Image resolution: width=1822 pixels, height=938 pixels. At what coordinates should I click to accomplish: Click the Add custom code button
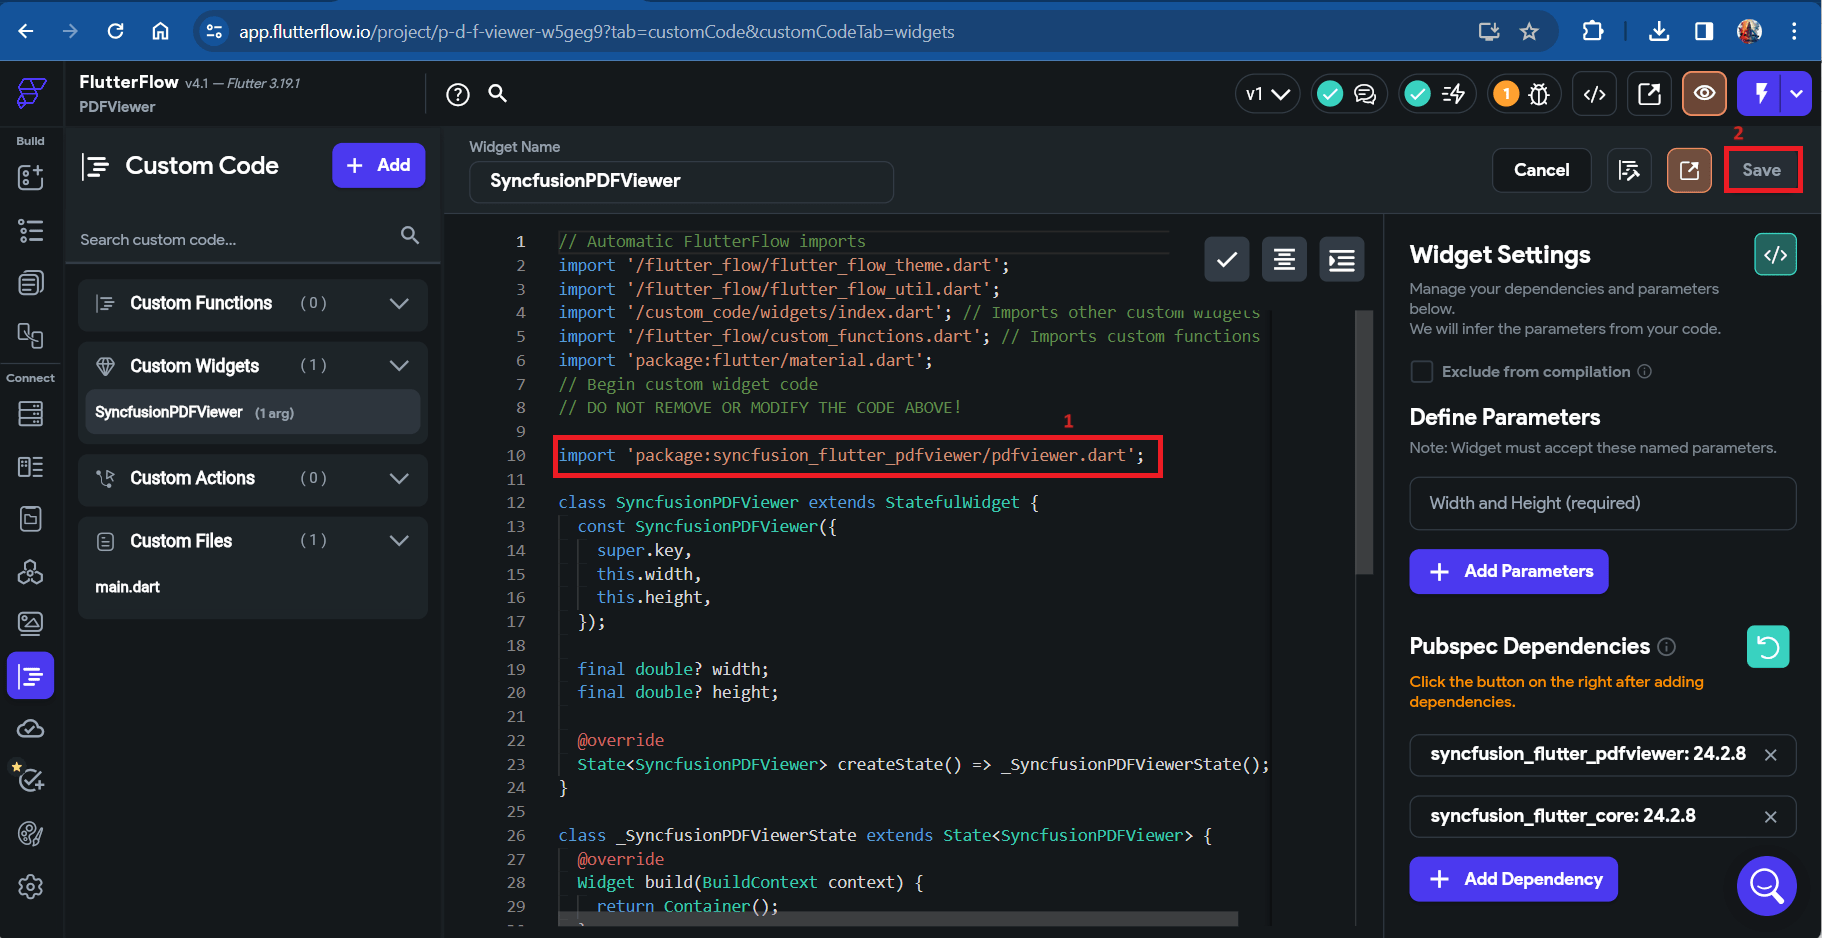[378, 165]
